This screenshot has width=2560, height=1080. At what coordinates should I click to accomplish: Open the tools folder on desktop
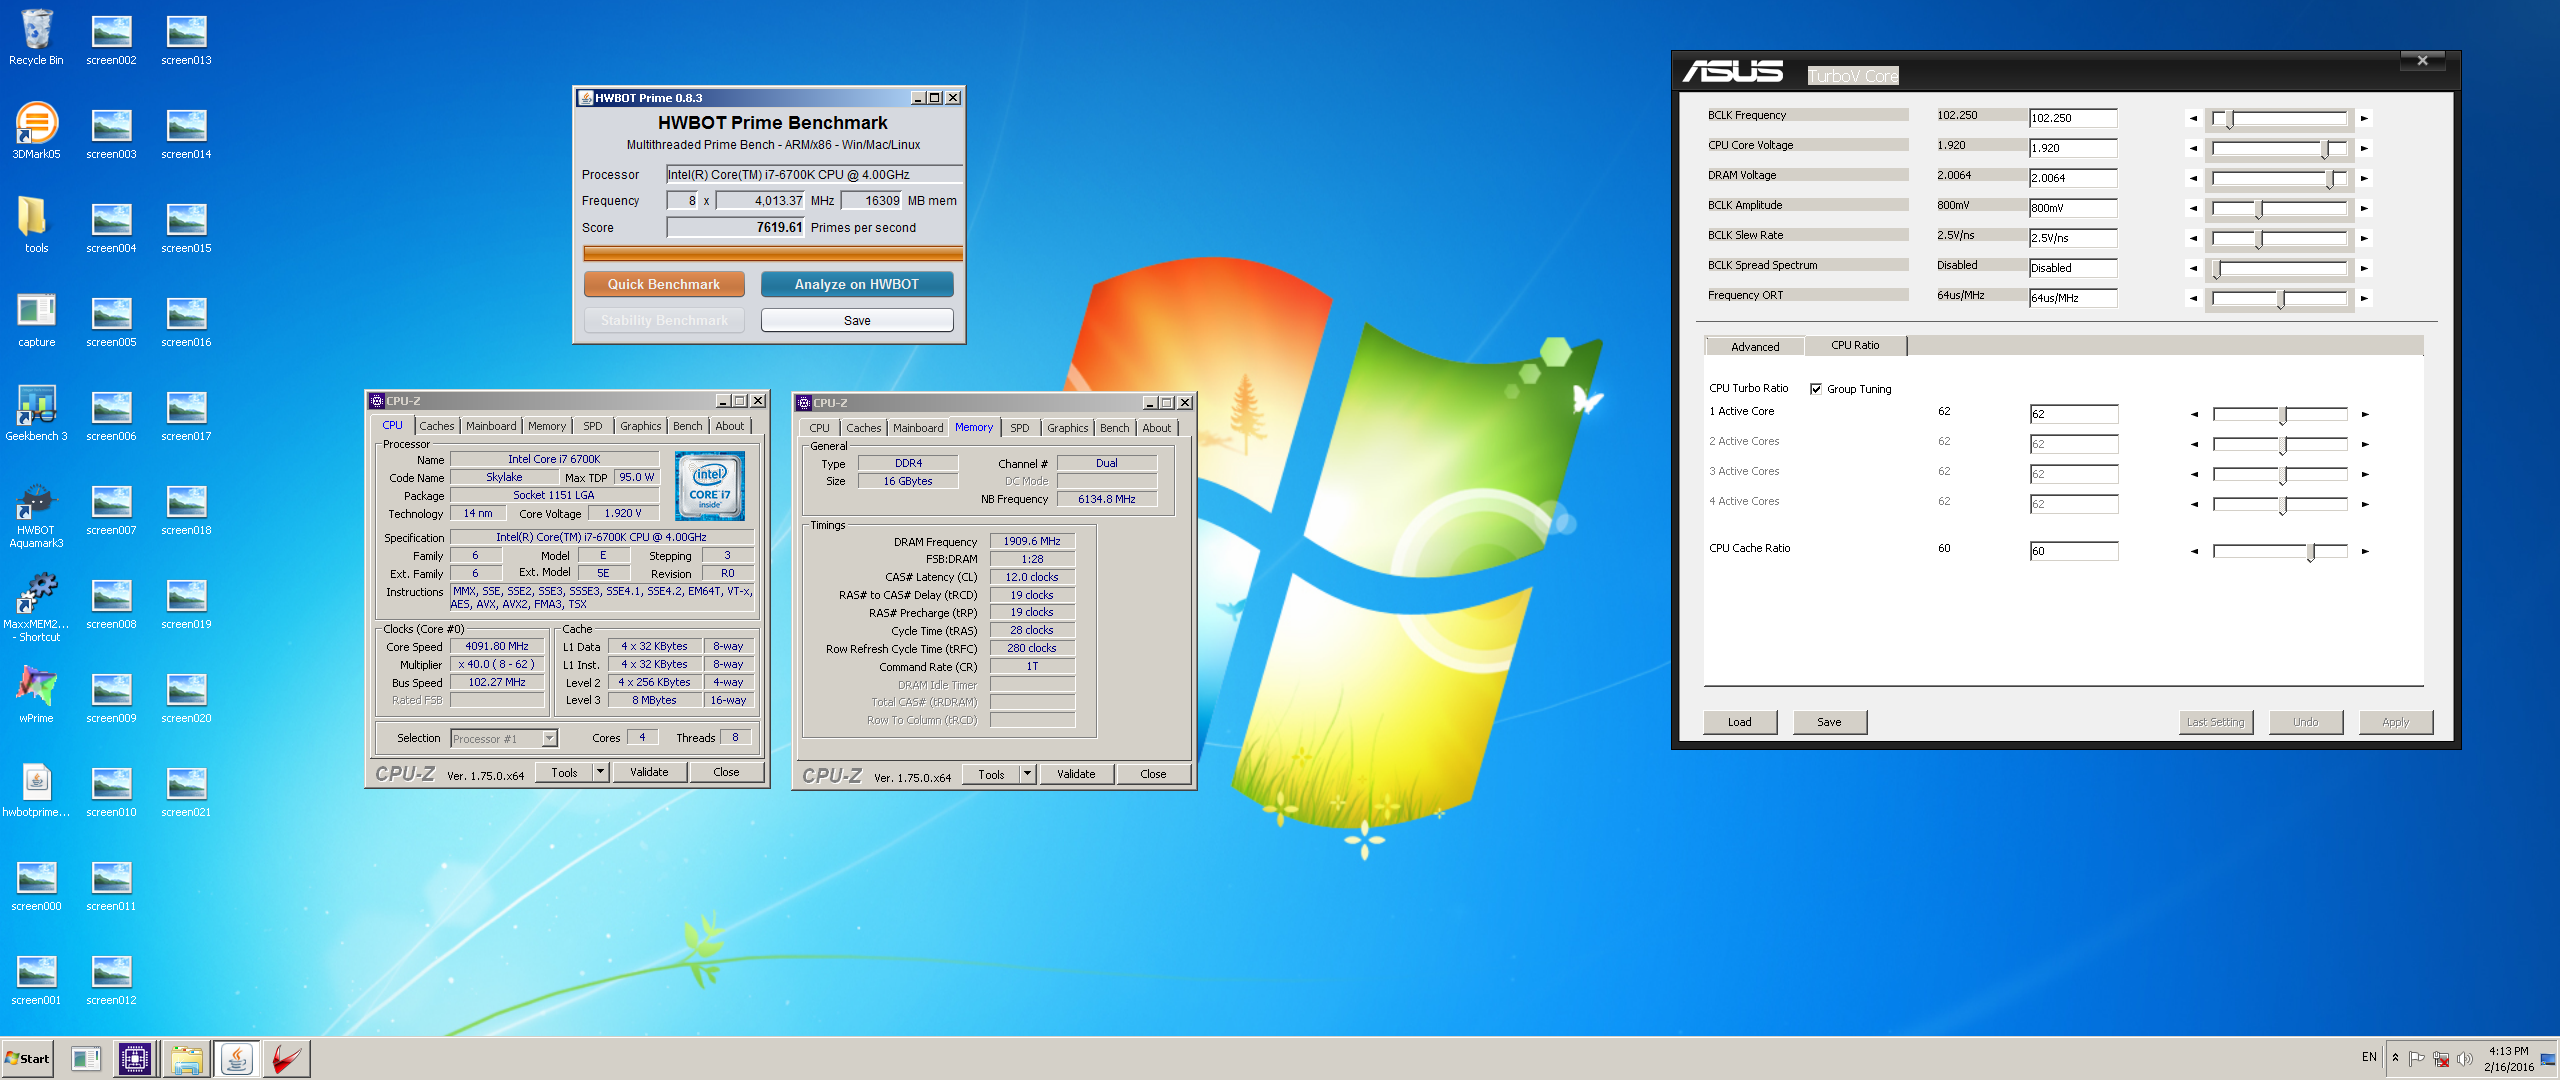pyautogui.click(x=36, y=225)
